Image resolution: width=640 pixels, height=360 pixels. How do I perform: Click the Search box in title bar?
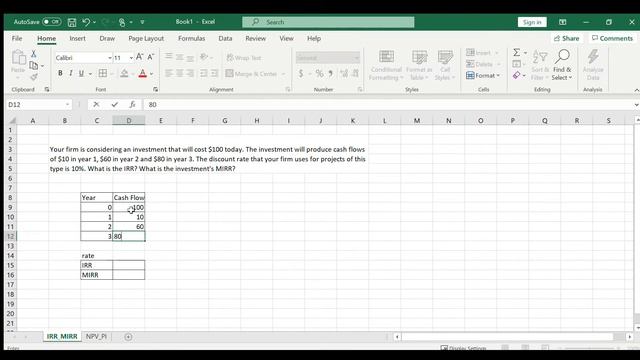[x=328, y=22]
